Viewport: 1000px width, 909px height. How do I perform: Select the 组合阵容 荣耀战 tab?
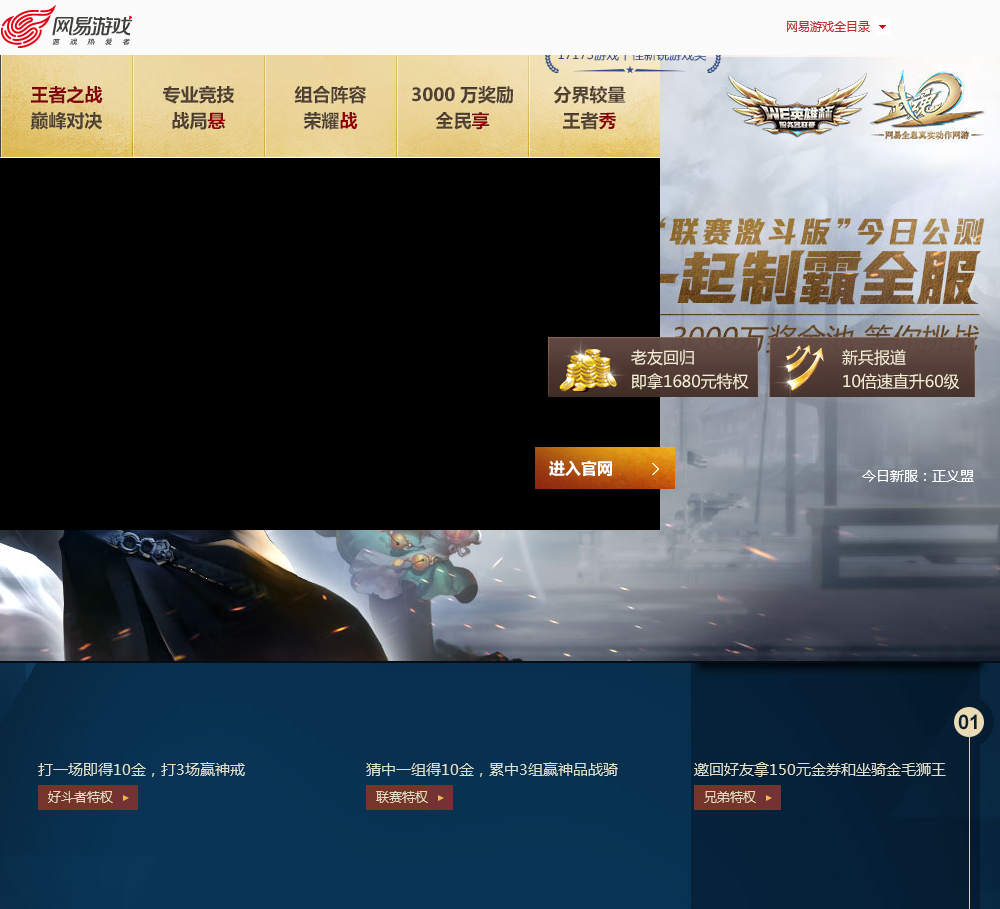[x=330, y=107]
